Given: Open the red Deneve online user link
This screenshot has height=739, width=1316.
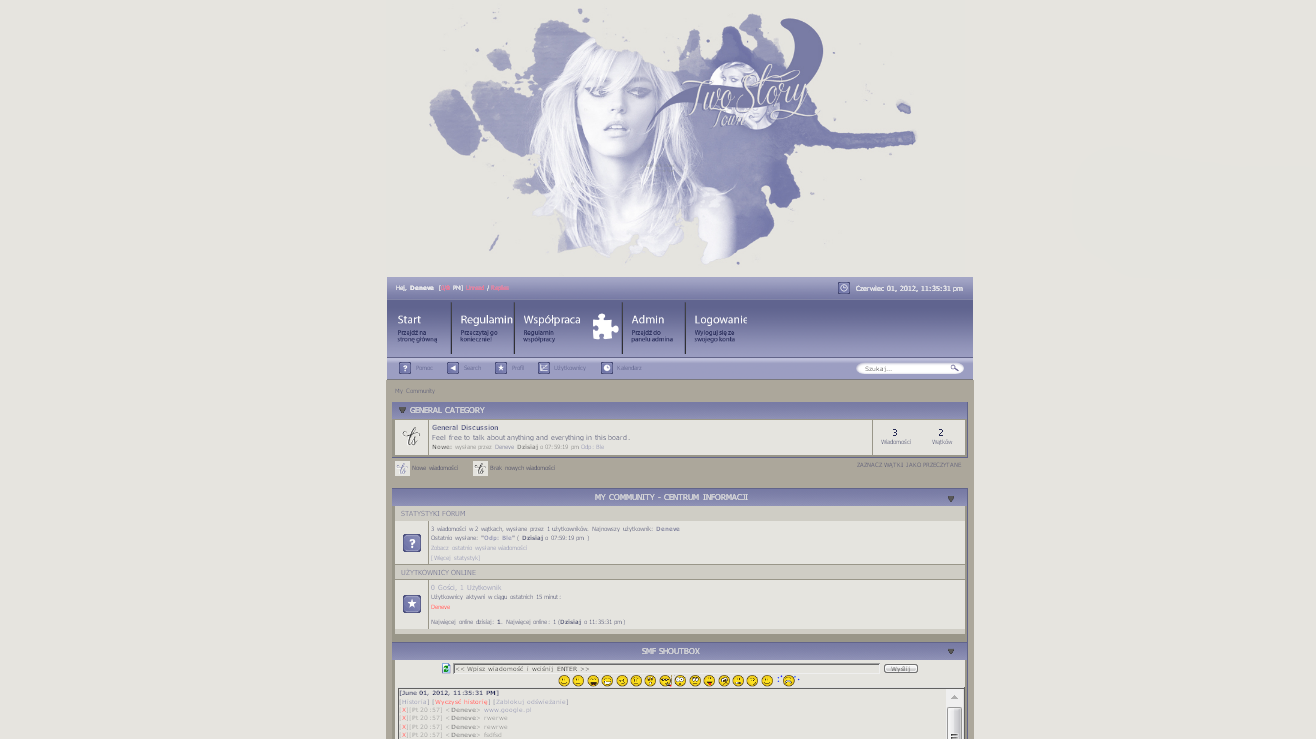Looking at the screenshot, I should coord(441,607).
